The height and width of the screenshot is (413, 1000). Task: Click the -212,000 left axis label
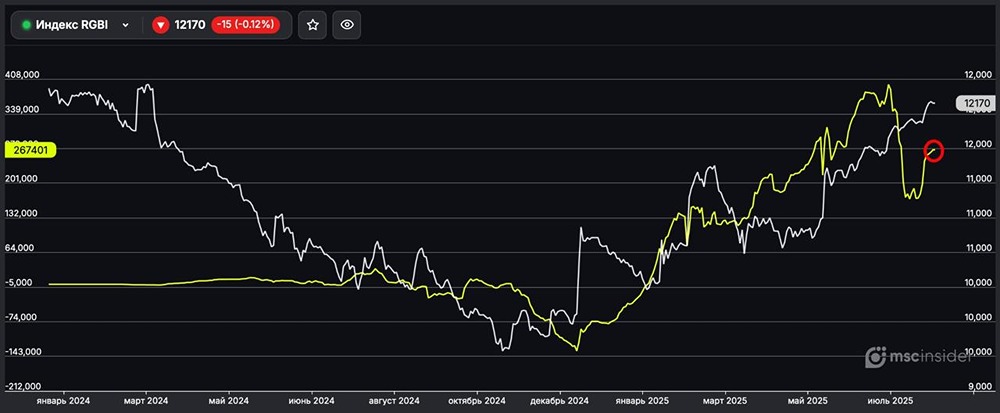point(22,387)
